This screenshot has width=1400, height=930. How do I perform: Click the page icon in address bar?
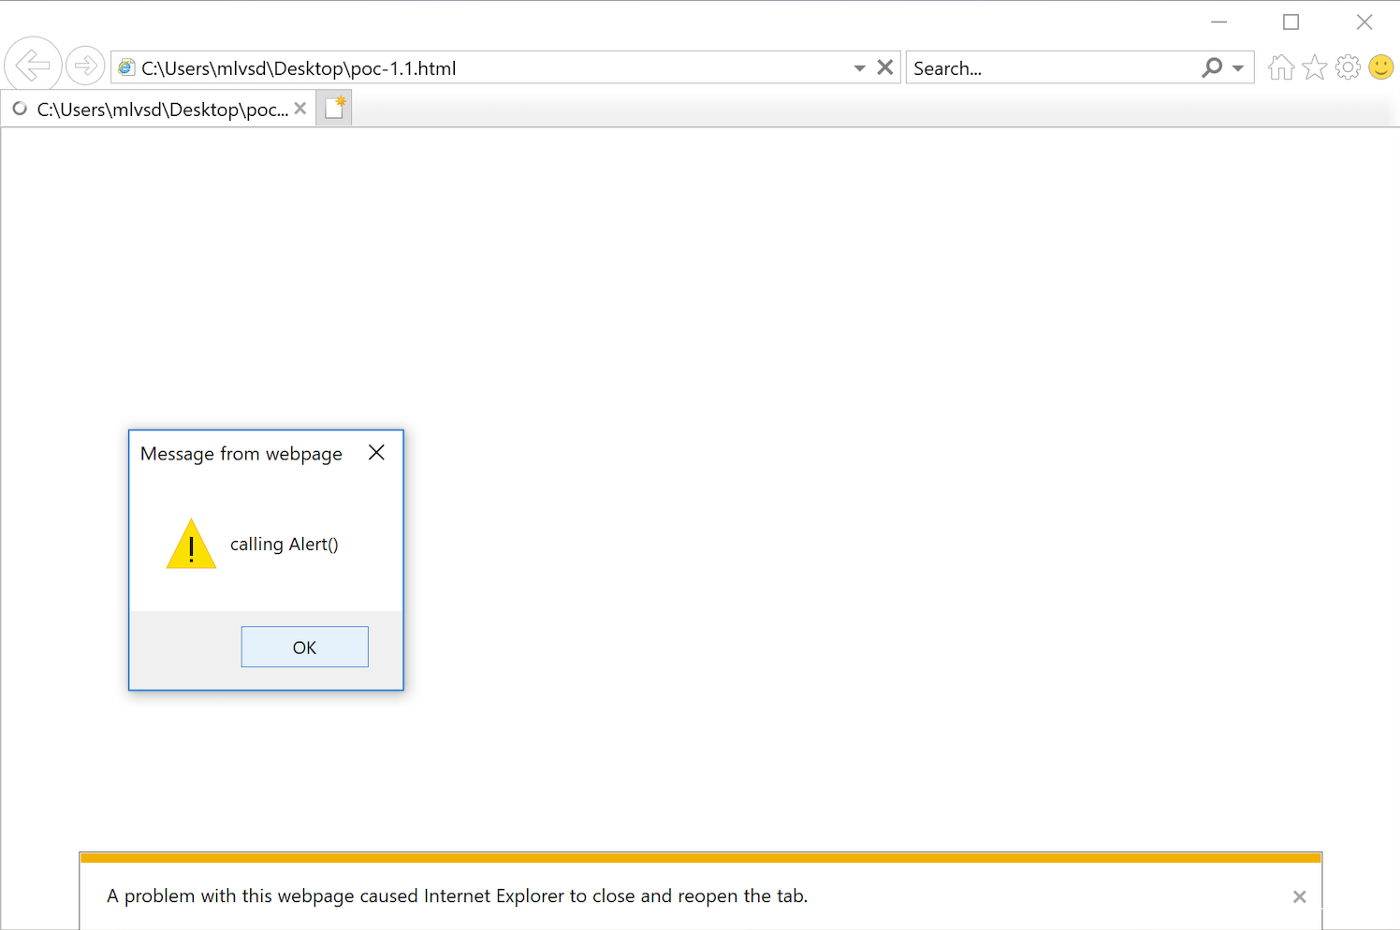[x=127, y=68]
